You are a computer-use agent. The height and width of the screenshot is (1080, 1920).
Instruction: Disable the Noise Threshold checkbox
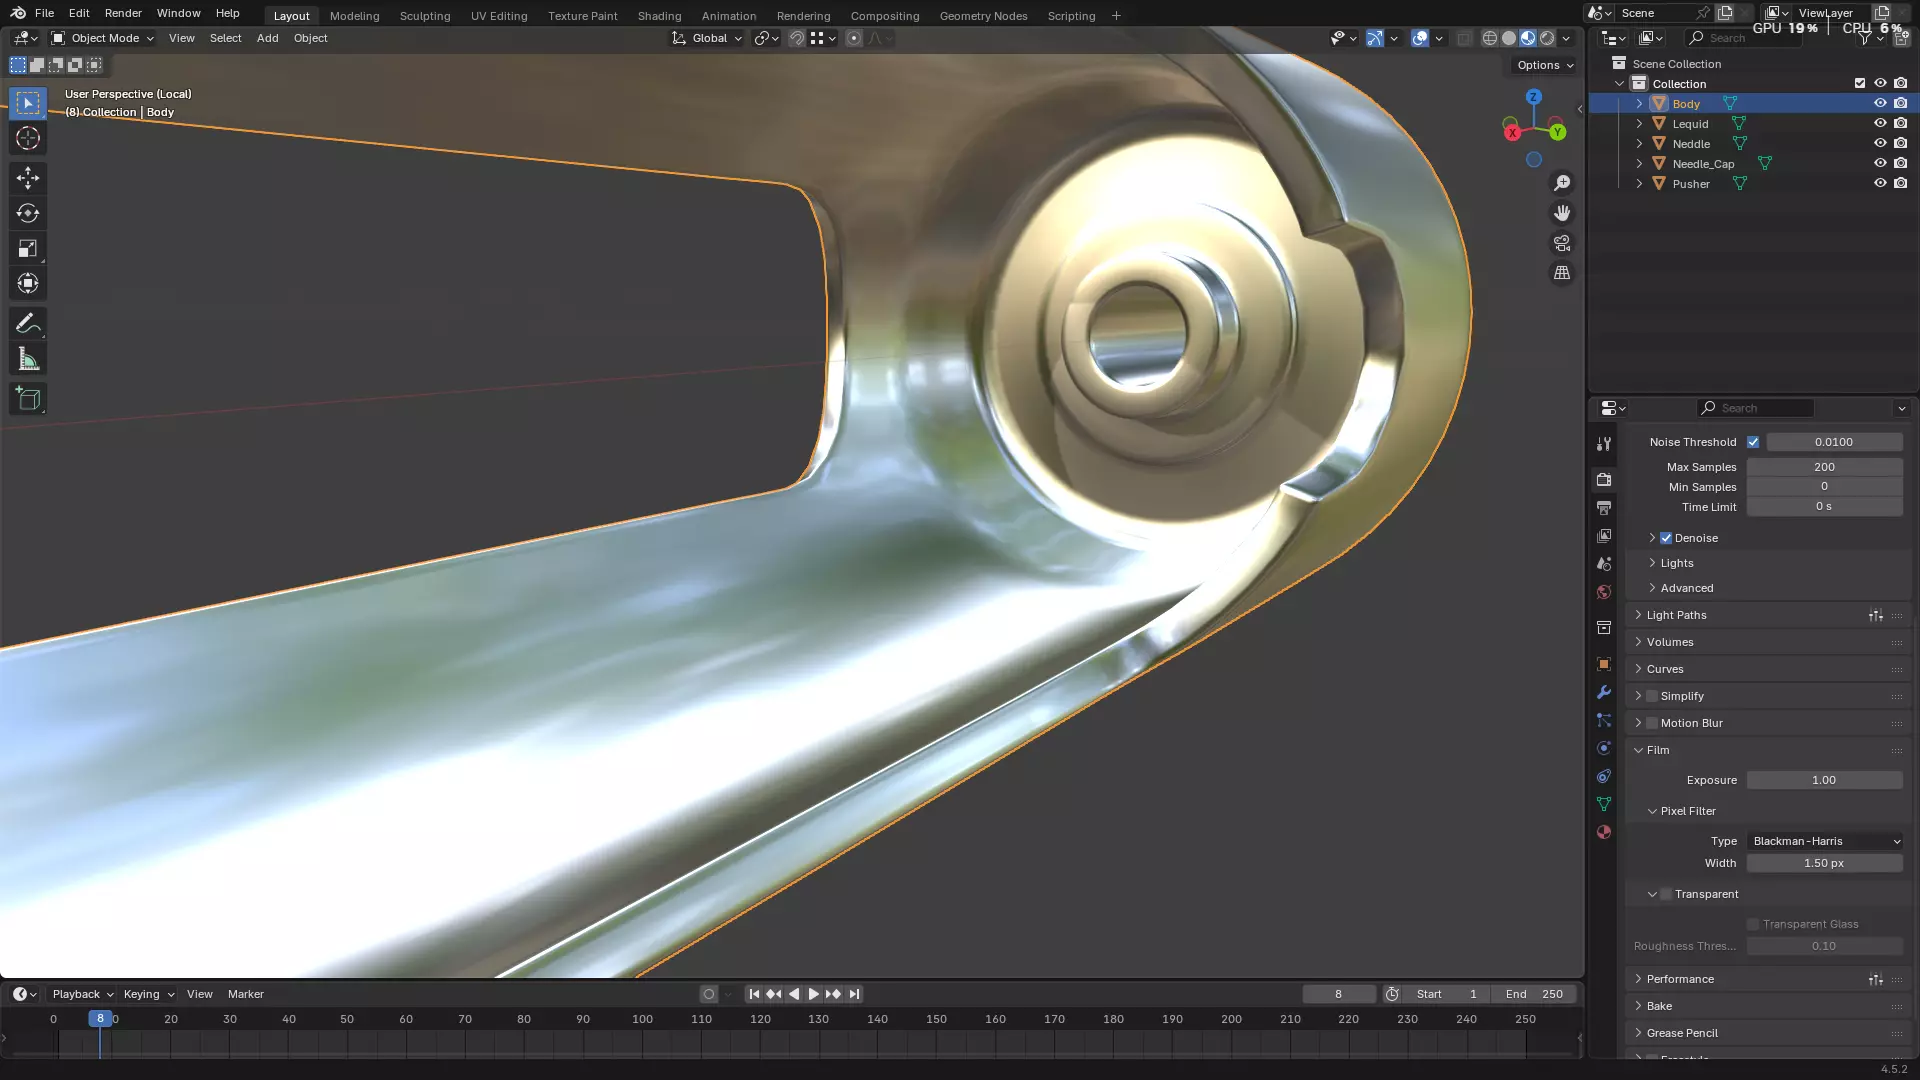1753,442
